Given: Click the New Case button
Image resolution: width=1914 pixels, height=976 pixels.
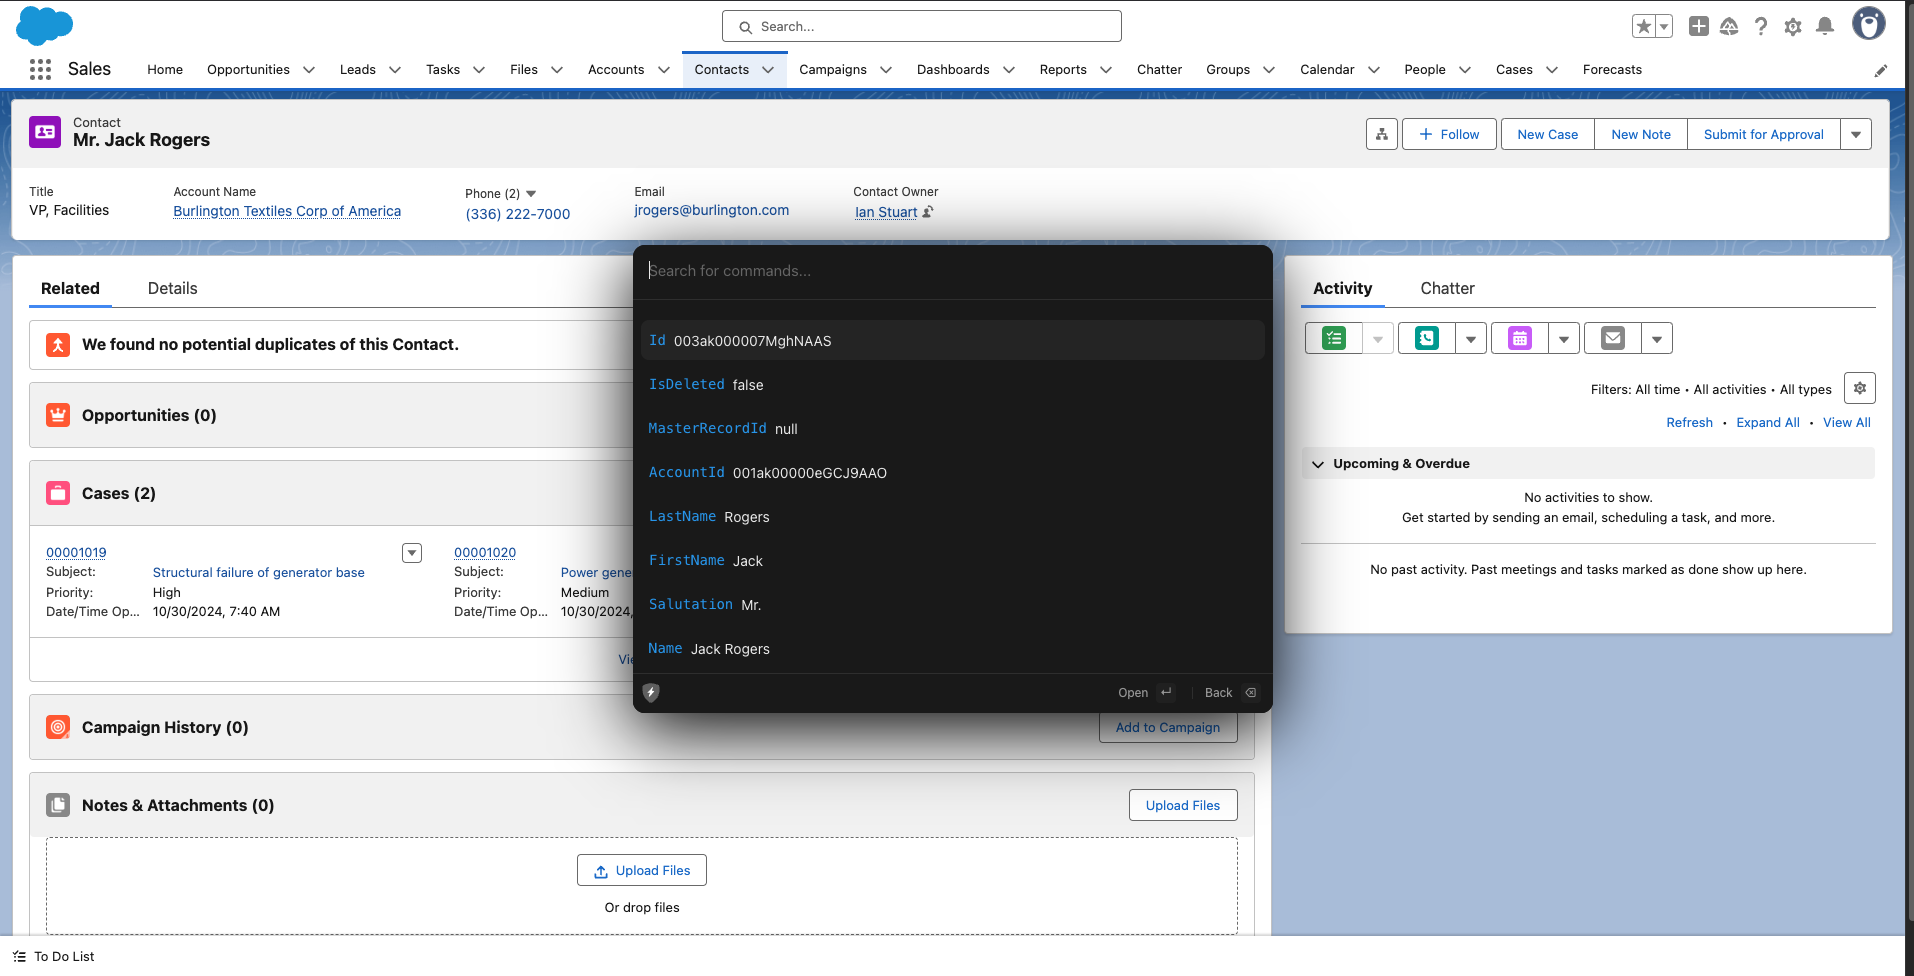Looking at the screenshot, I should [1547, 134].
